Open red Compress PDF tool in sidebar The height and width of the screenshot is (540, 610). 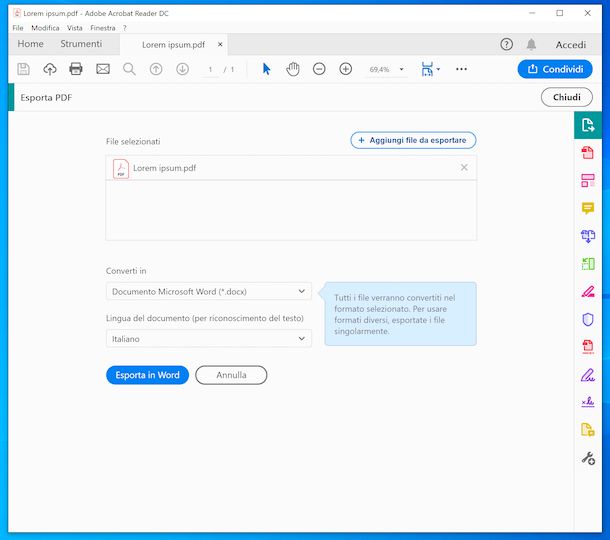click(x=588, y=347)
